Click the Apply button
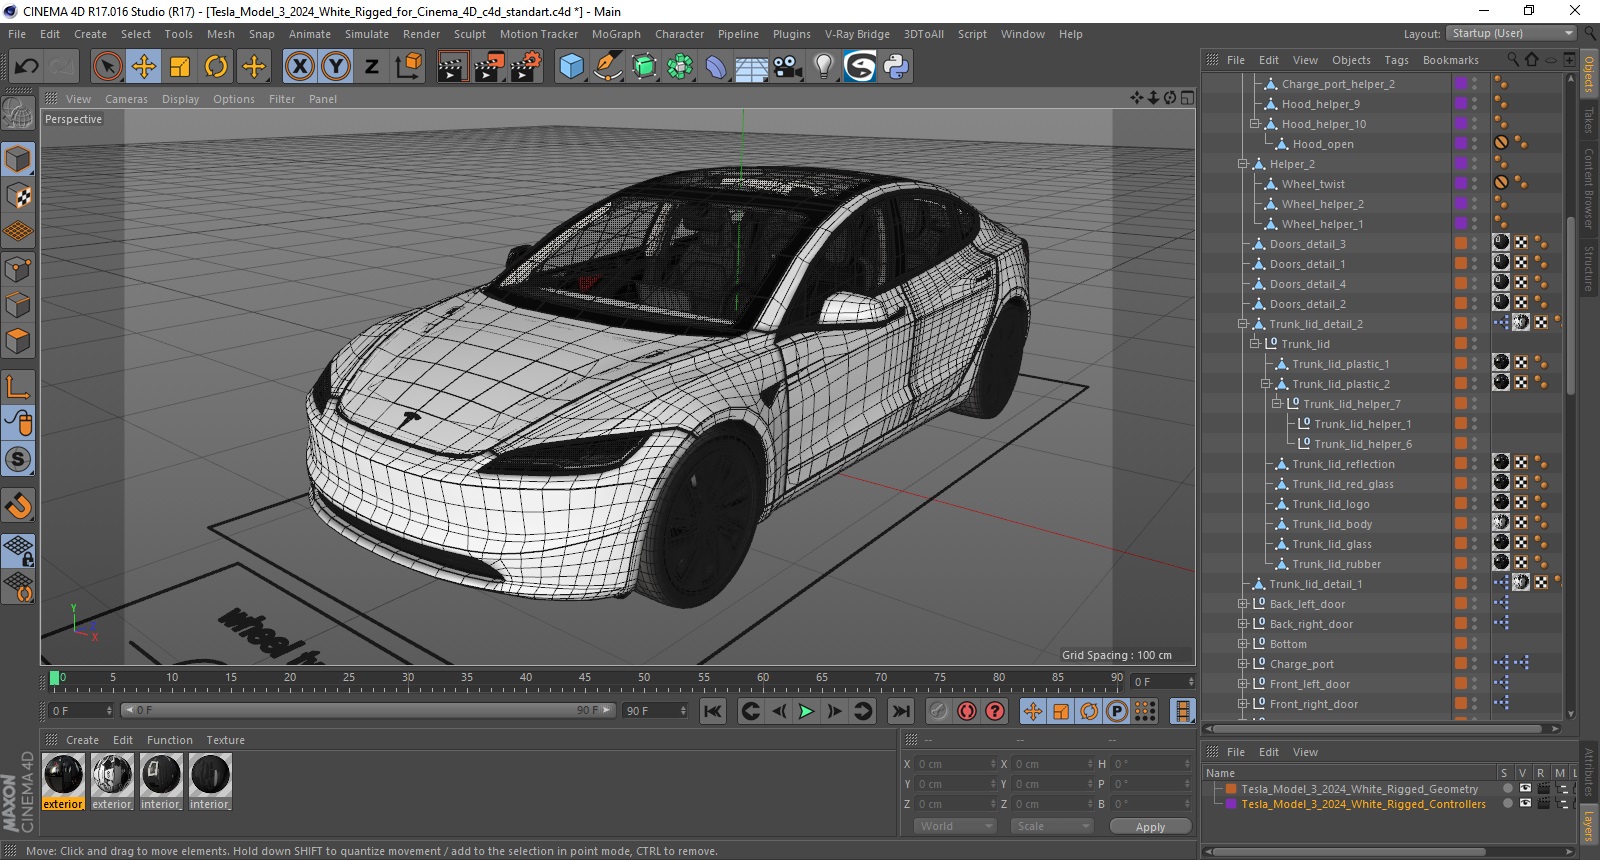Image resolution: width=1600 pixels, height=860 pixels. [x=1150, y=826]
